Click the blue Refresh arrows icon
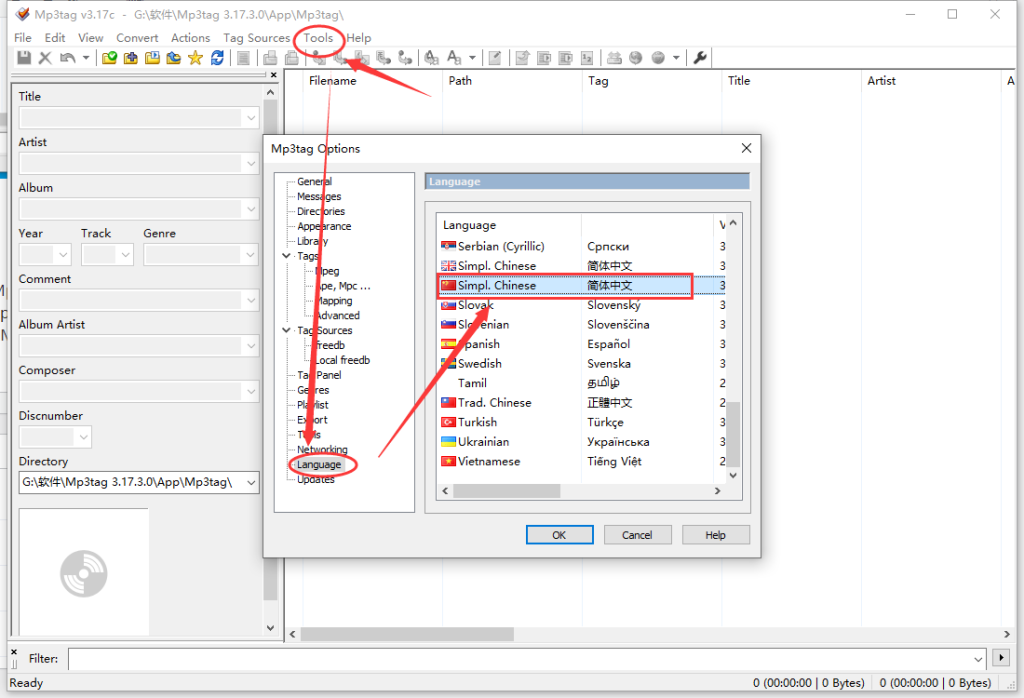1024x698 pixels. coord(217,58)
